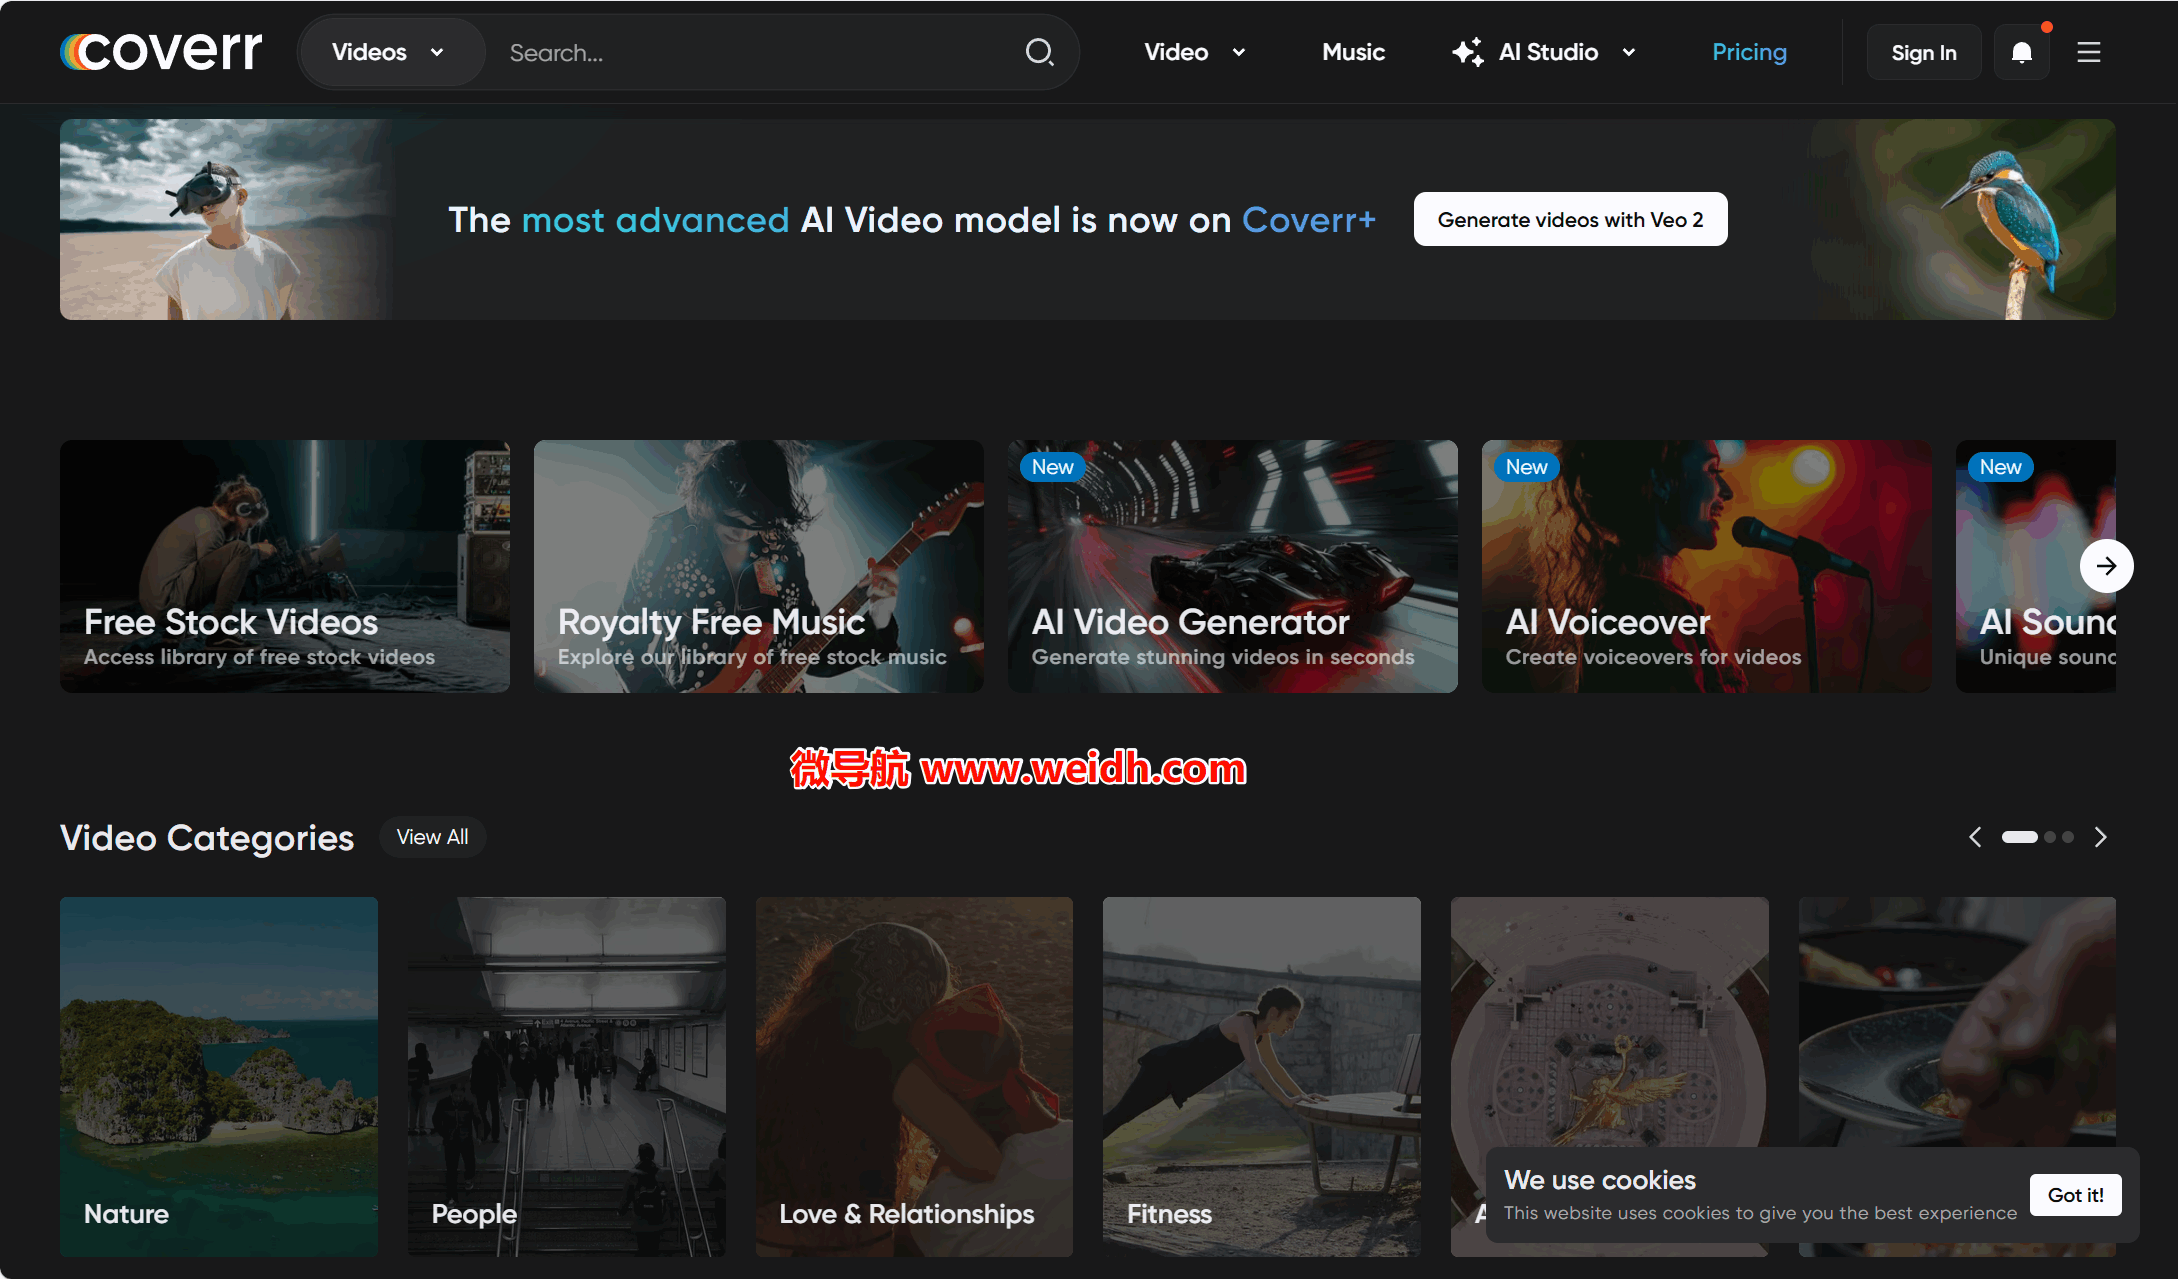Select the second carousel pagination dot
This screenshot has width=2178, height=1279.
(2050, 837)
